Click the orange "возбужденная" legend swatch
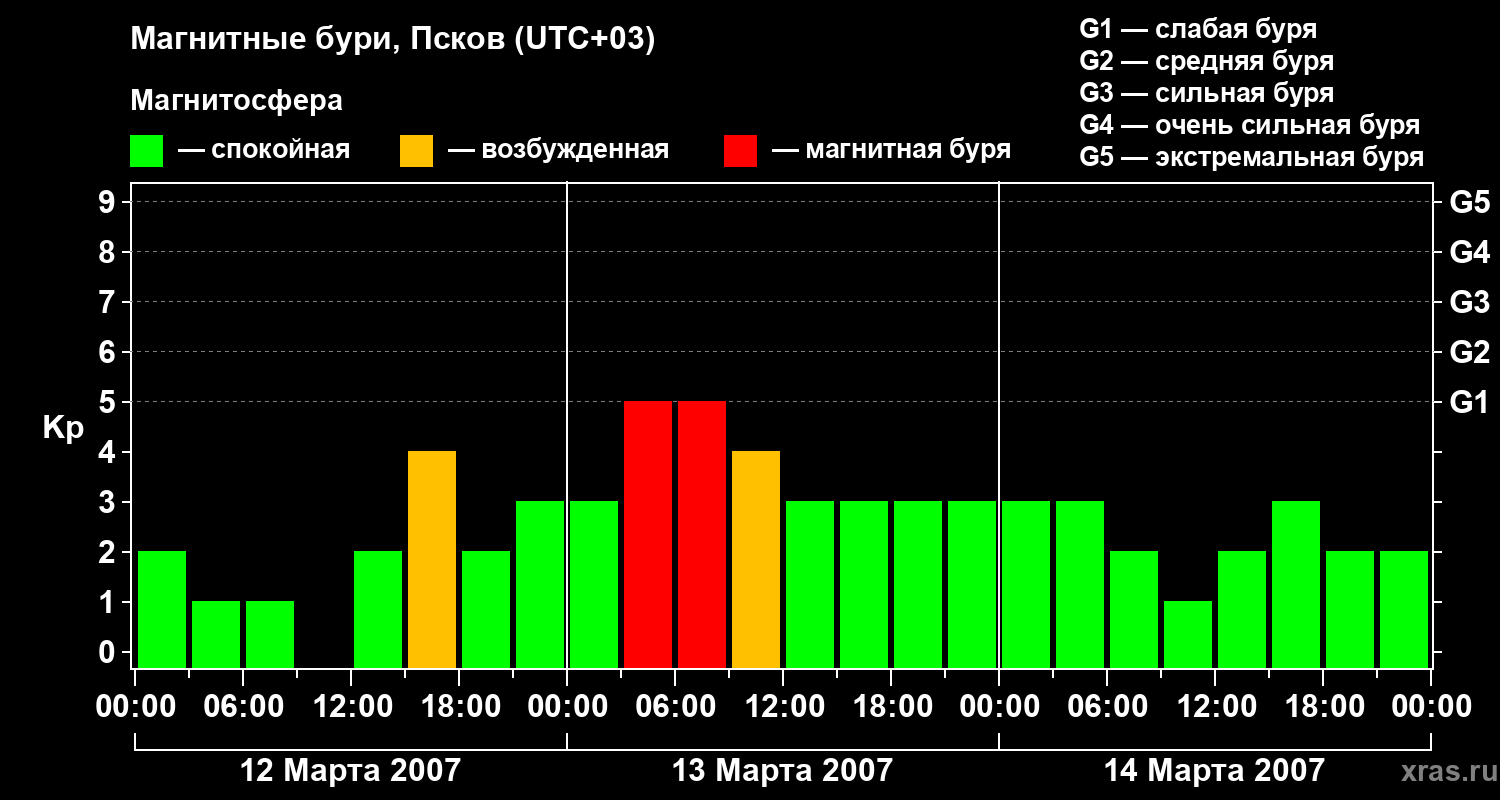The image size is (1500, 800). 416,150
